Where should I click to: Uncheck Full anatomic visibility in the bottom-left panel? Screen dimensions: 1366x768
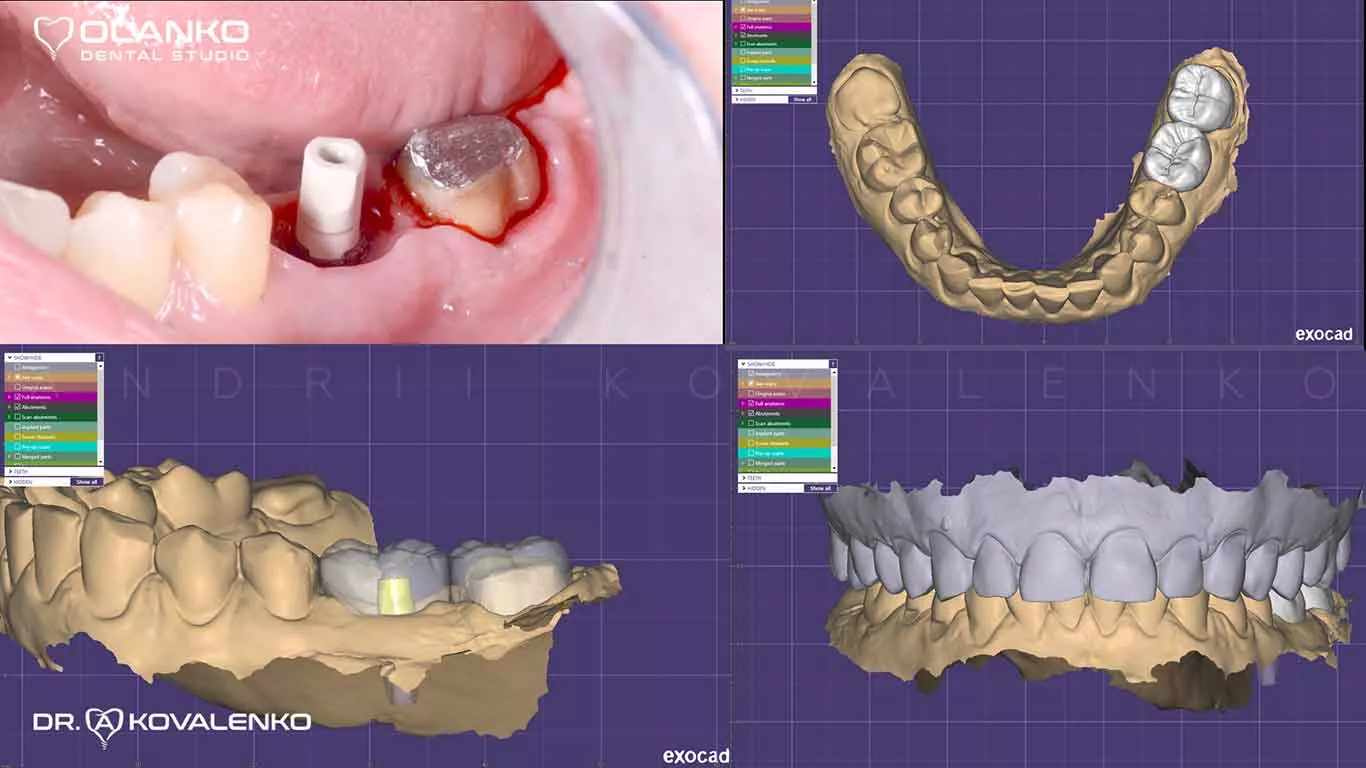coord(18,397)
